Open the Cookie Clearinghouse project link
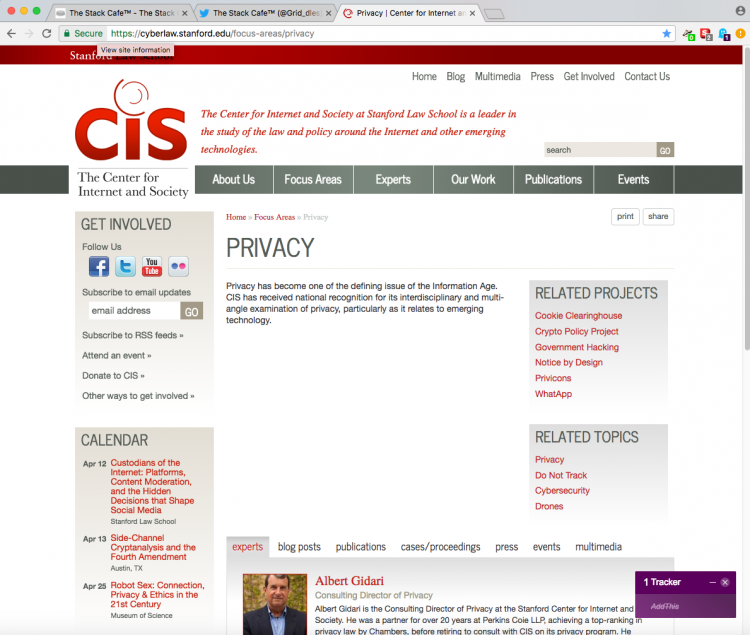 pyautogui.click(x=578, y=316)
